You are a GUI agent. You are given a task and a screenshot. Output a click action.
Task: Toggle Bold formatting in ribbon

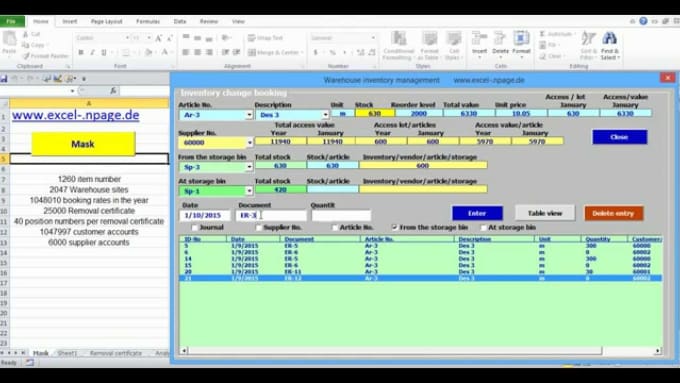[x=81, y=52]
